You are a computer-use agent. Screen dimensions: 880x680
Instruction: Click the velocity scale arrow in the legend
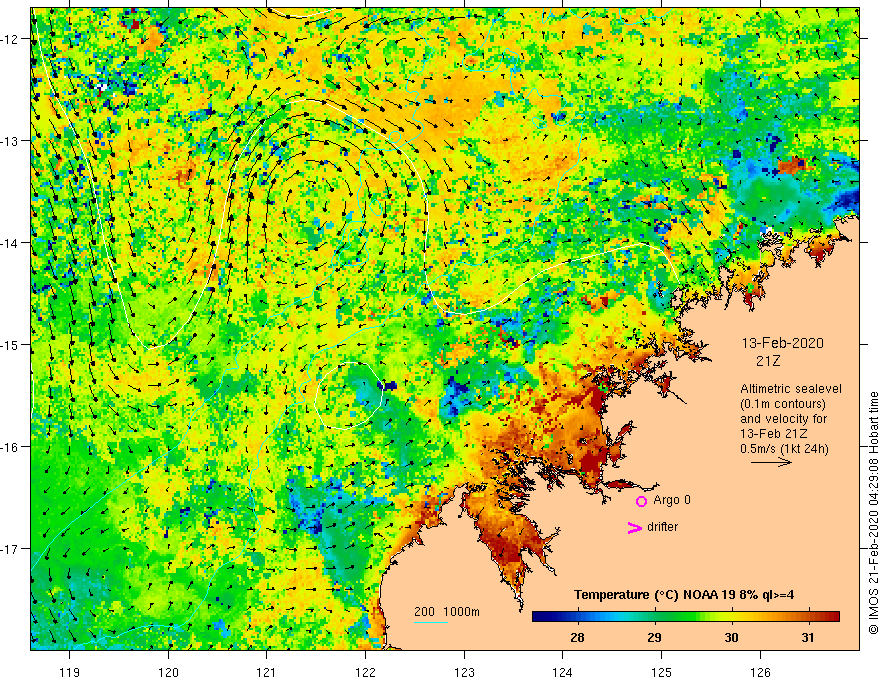point(771,462)
